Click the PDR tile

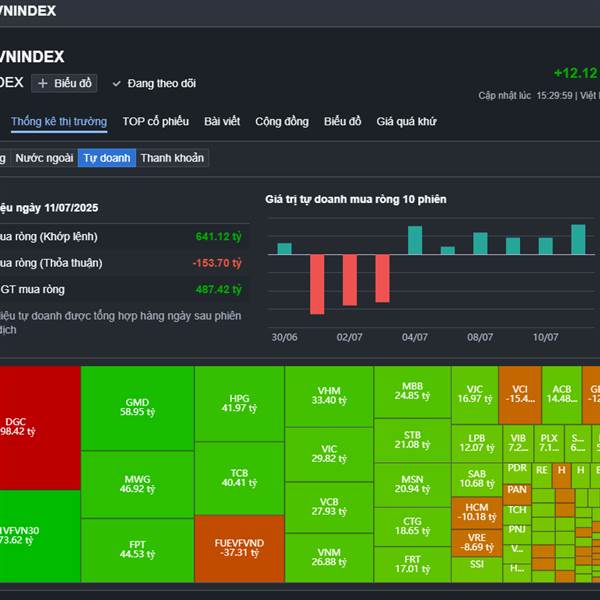pos(517,473)
